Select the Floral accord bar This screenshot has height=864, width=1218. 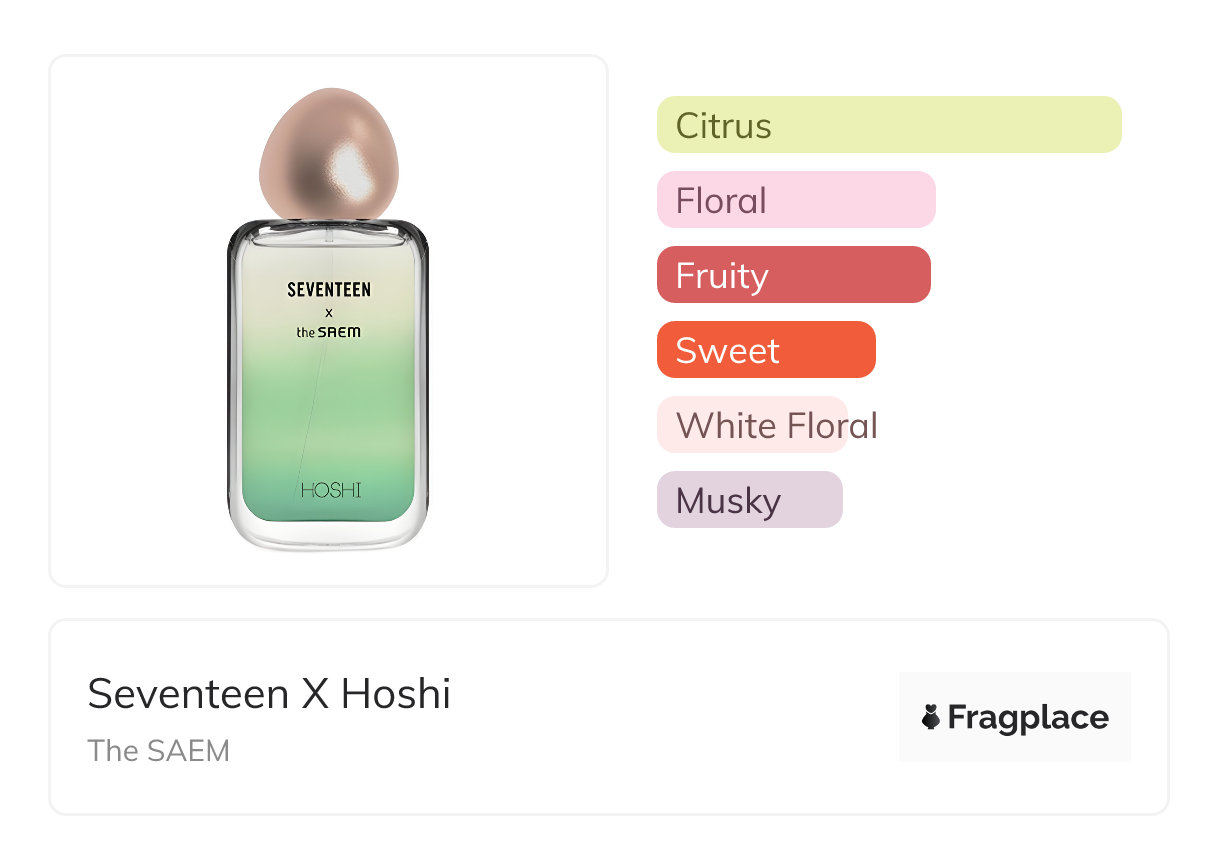tap(795, 200)
